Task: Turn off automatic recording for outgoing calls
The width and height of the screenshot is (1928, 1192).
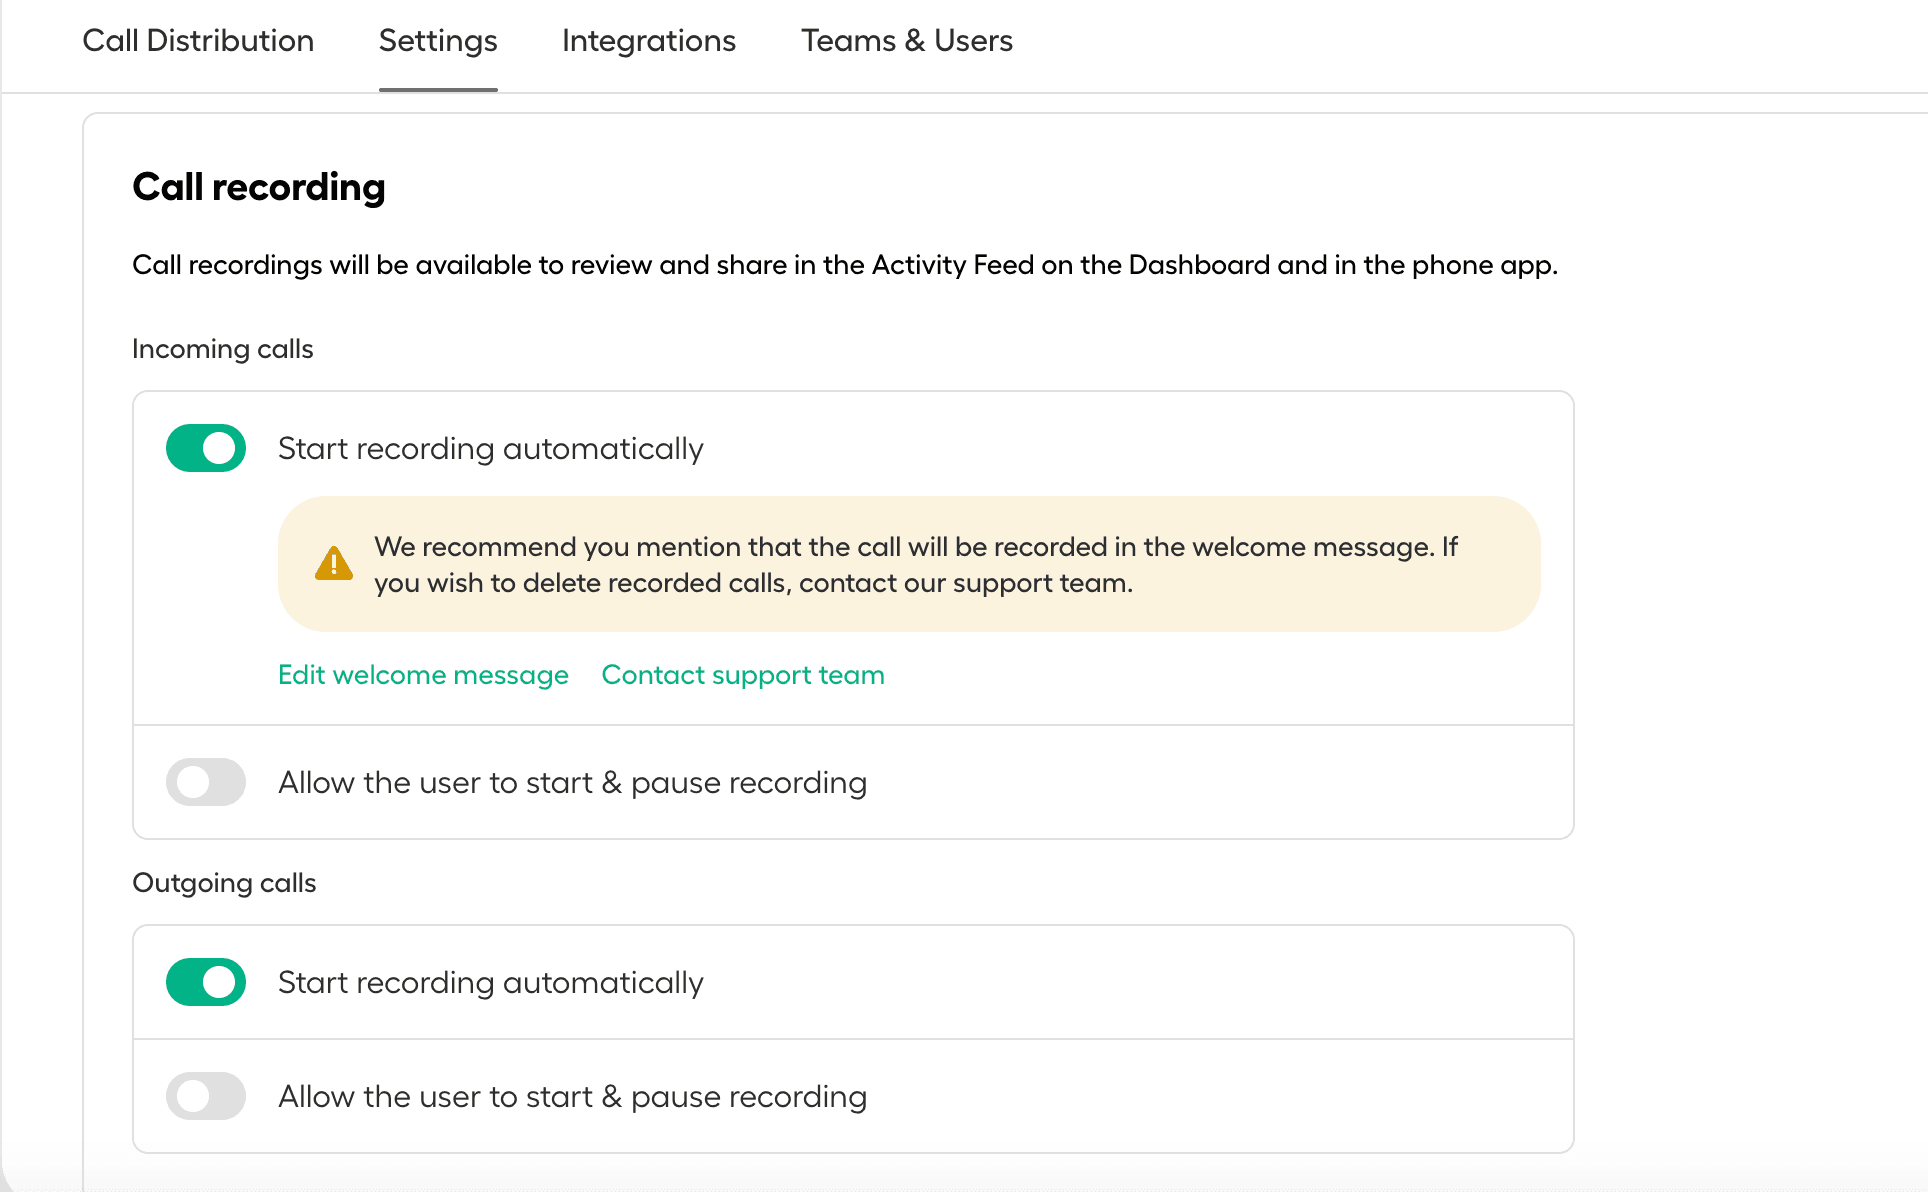Action: pyautogui.click(x=206, y=982)
